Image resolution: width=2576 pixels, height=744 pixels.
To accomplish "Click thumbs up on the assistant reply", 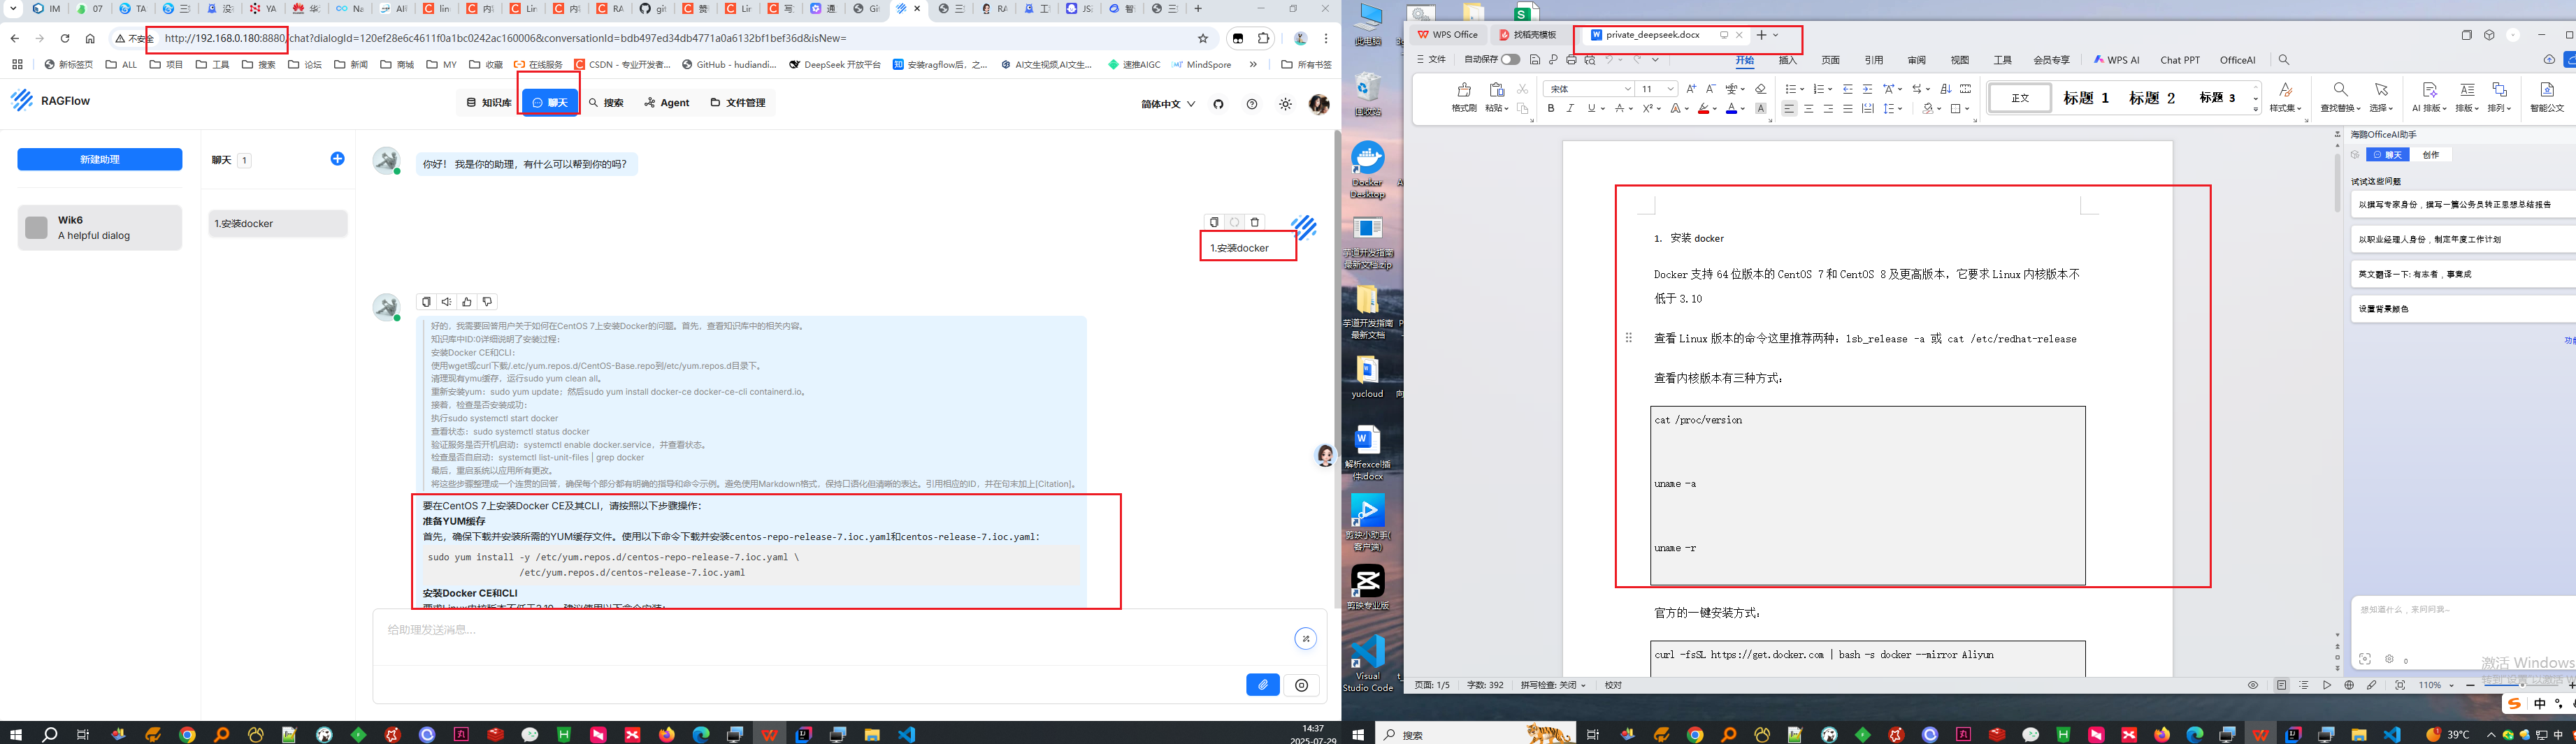I will 467,302.
